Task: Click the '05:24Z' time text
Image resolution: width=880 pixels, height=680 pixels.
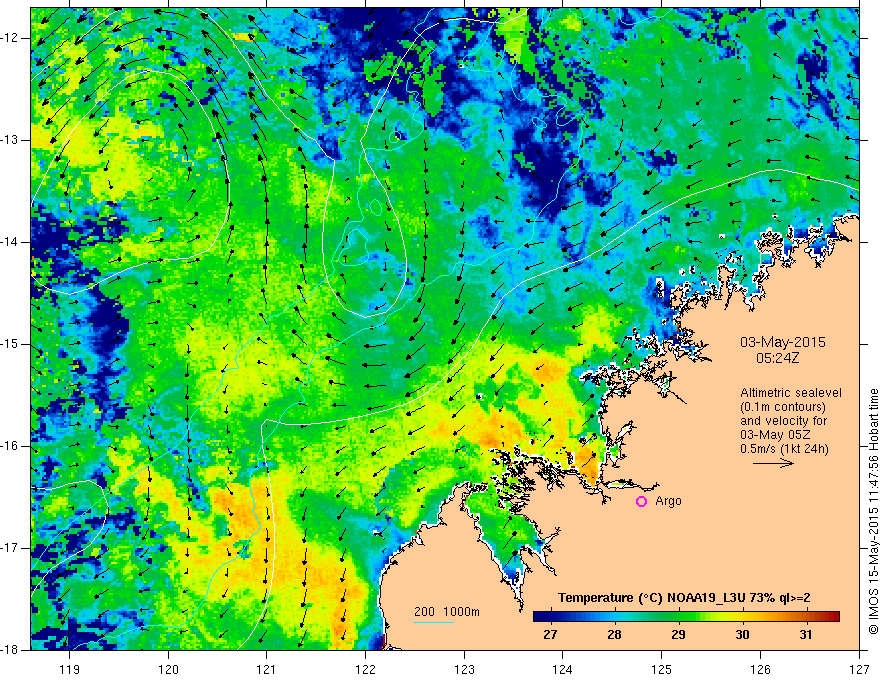Action: (x=777, y=358)
